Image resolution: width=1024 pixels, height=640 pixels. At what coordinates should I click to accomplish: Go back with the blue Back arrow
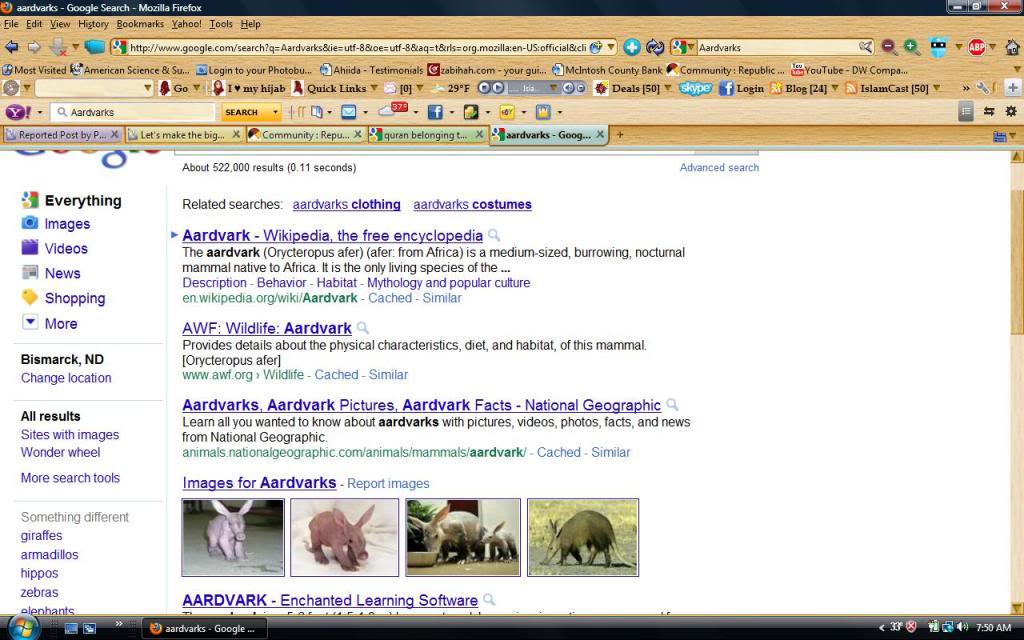pos(11,47)
